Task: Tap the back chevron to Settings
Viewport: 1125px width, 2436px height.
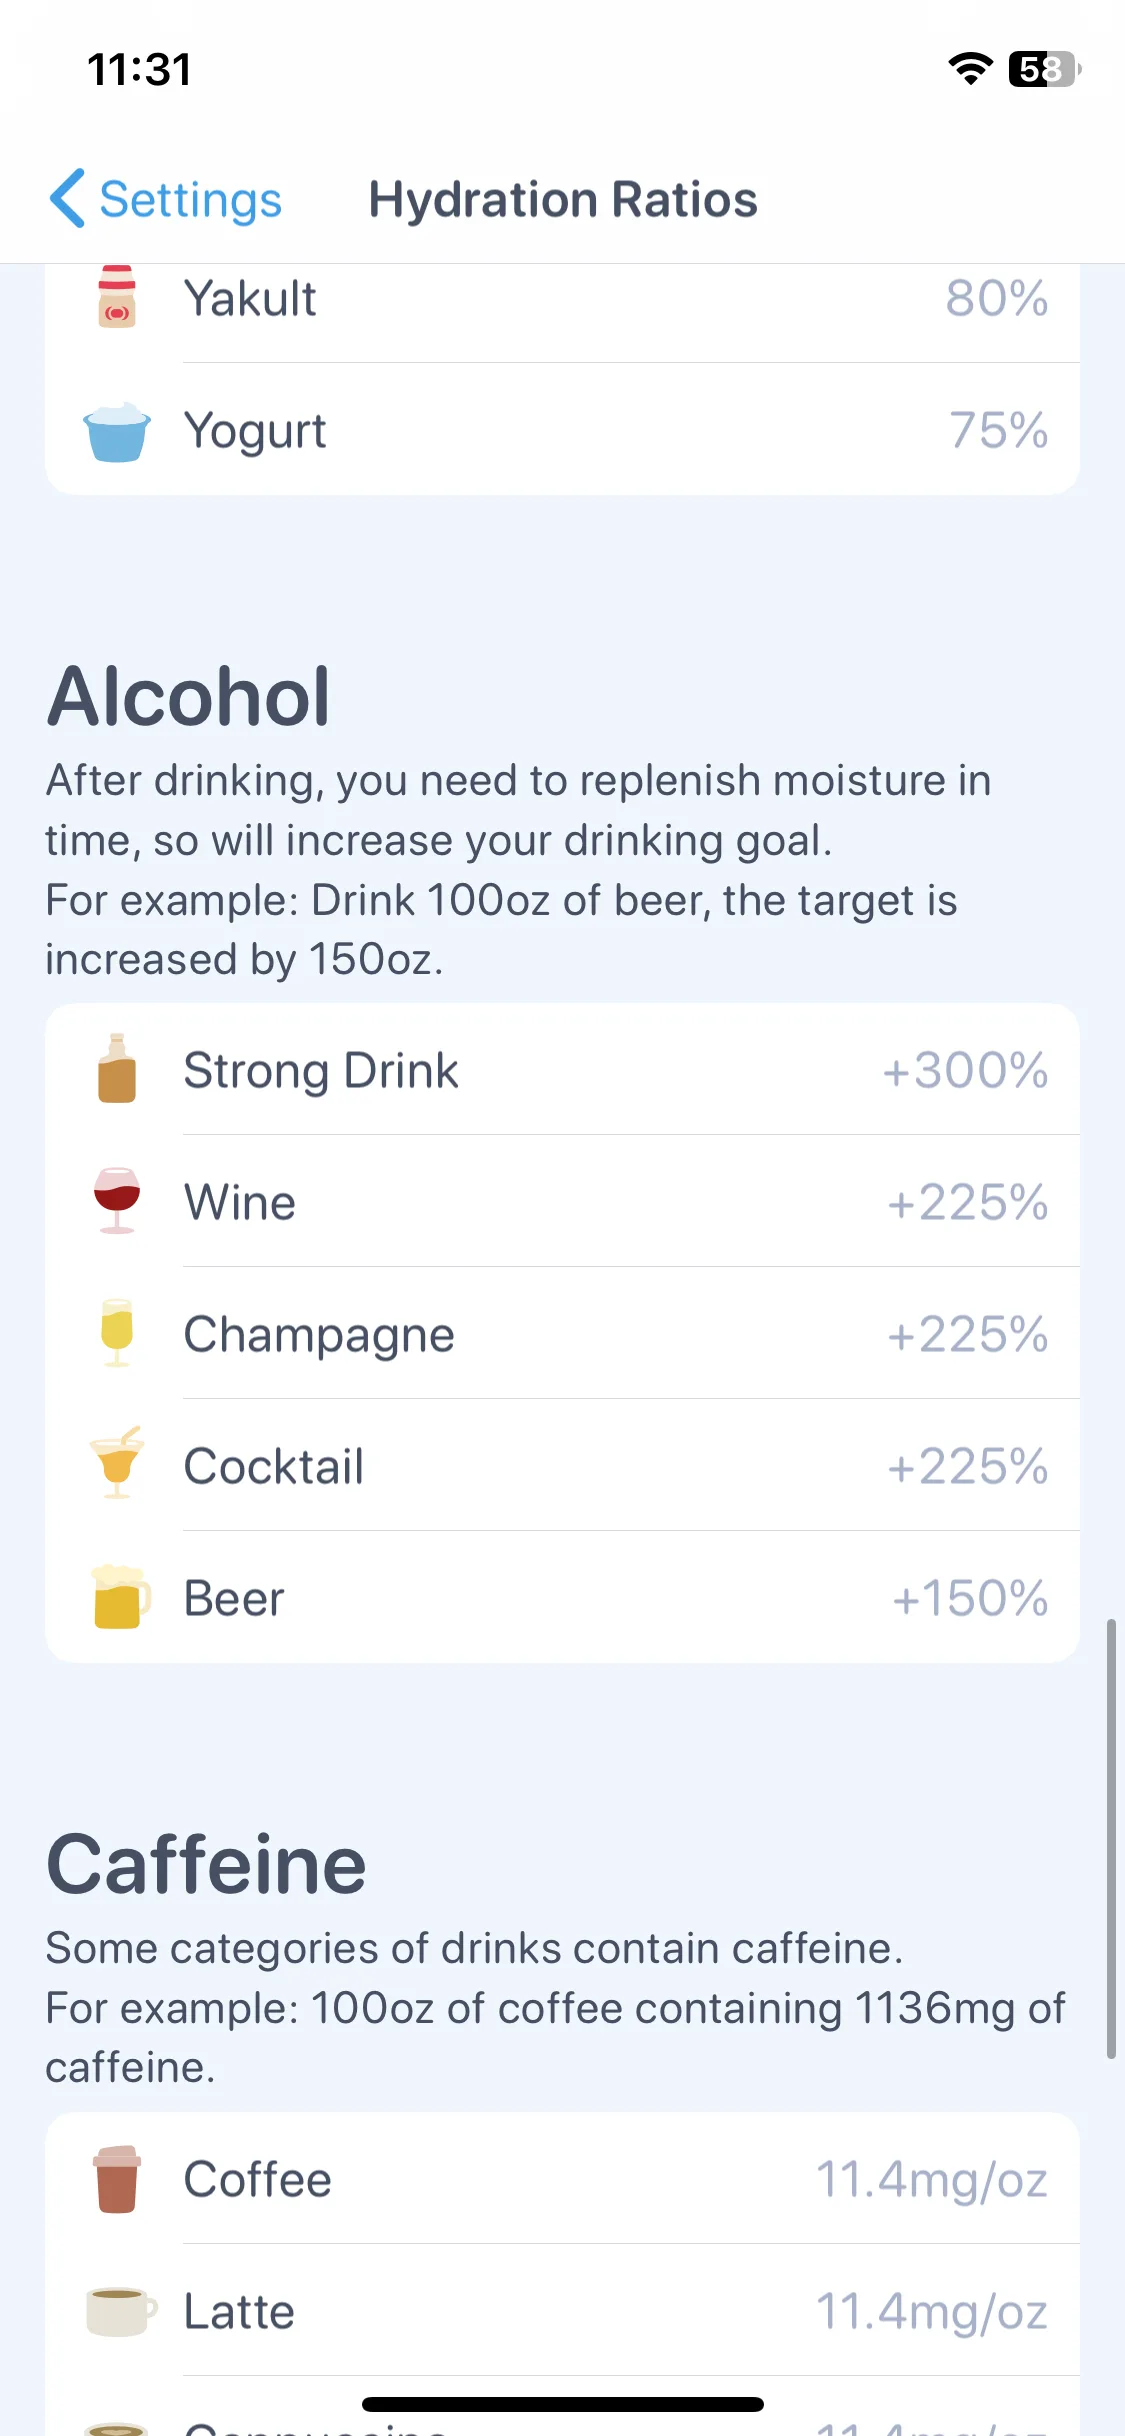Action: point(67,198)
